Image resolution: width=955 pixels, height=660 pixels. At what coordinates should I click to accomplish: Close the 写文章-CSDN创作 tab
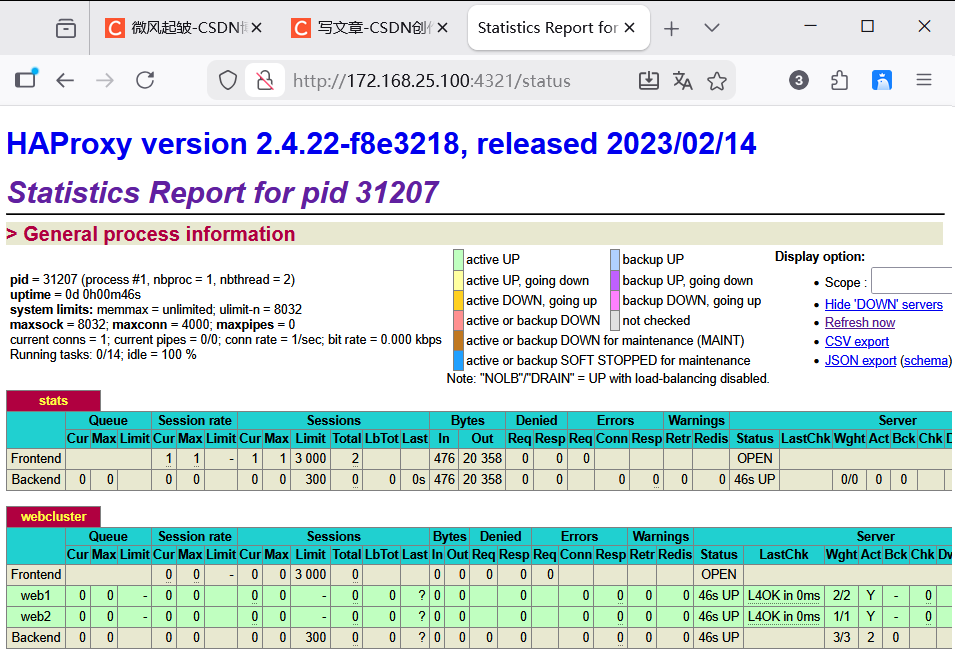coord(443,28)
